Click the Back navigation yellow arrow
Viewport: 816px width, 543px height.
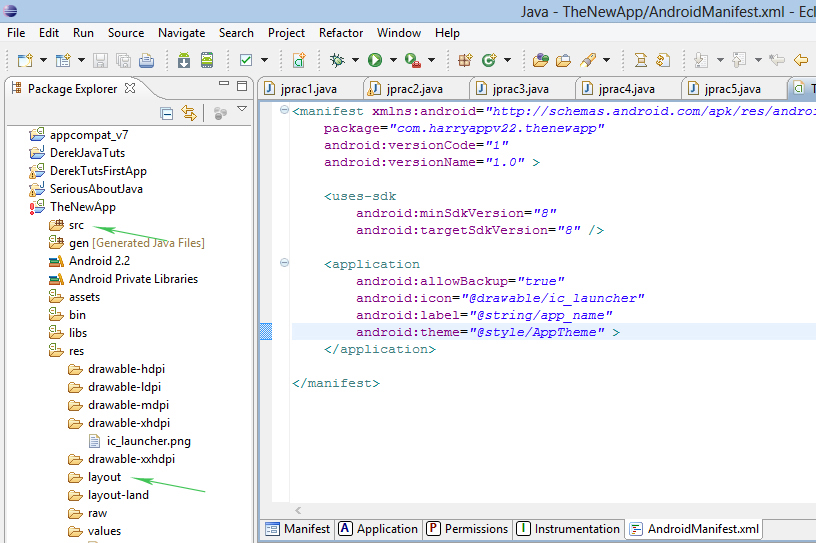point(801,60)
